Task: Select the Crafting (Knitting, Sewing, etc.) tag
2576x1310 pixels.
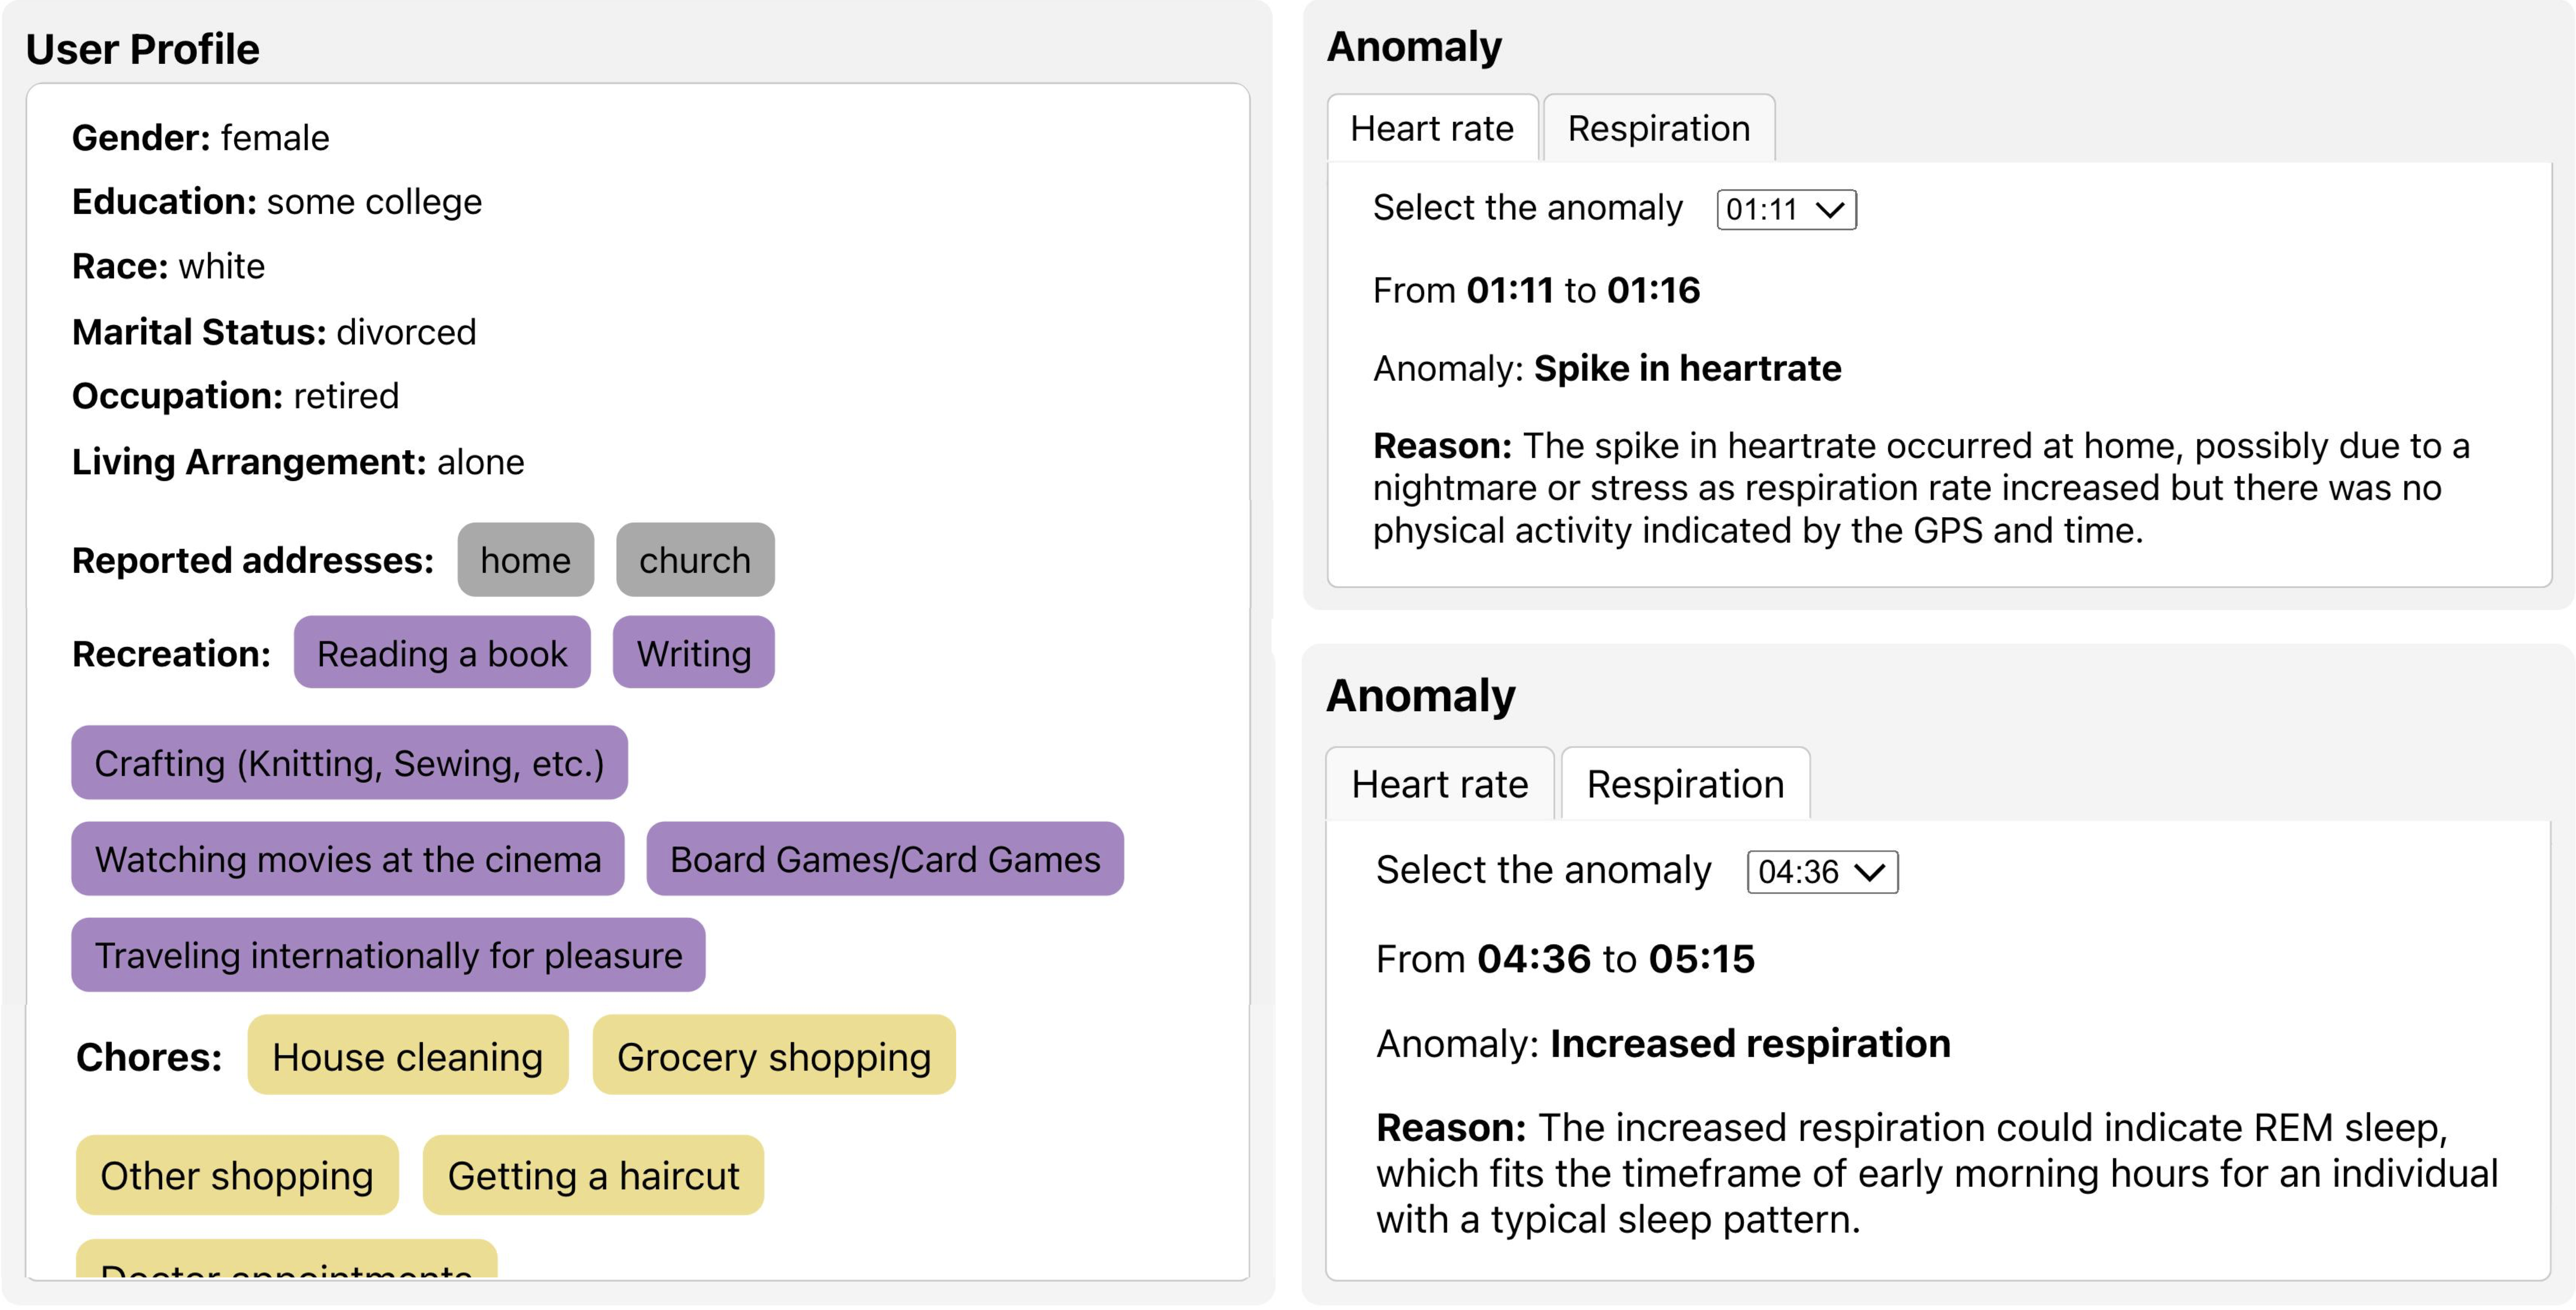Action: pos(349,763)
